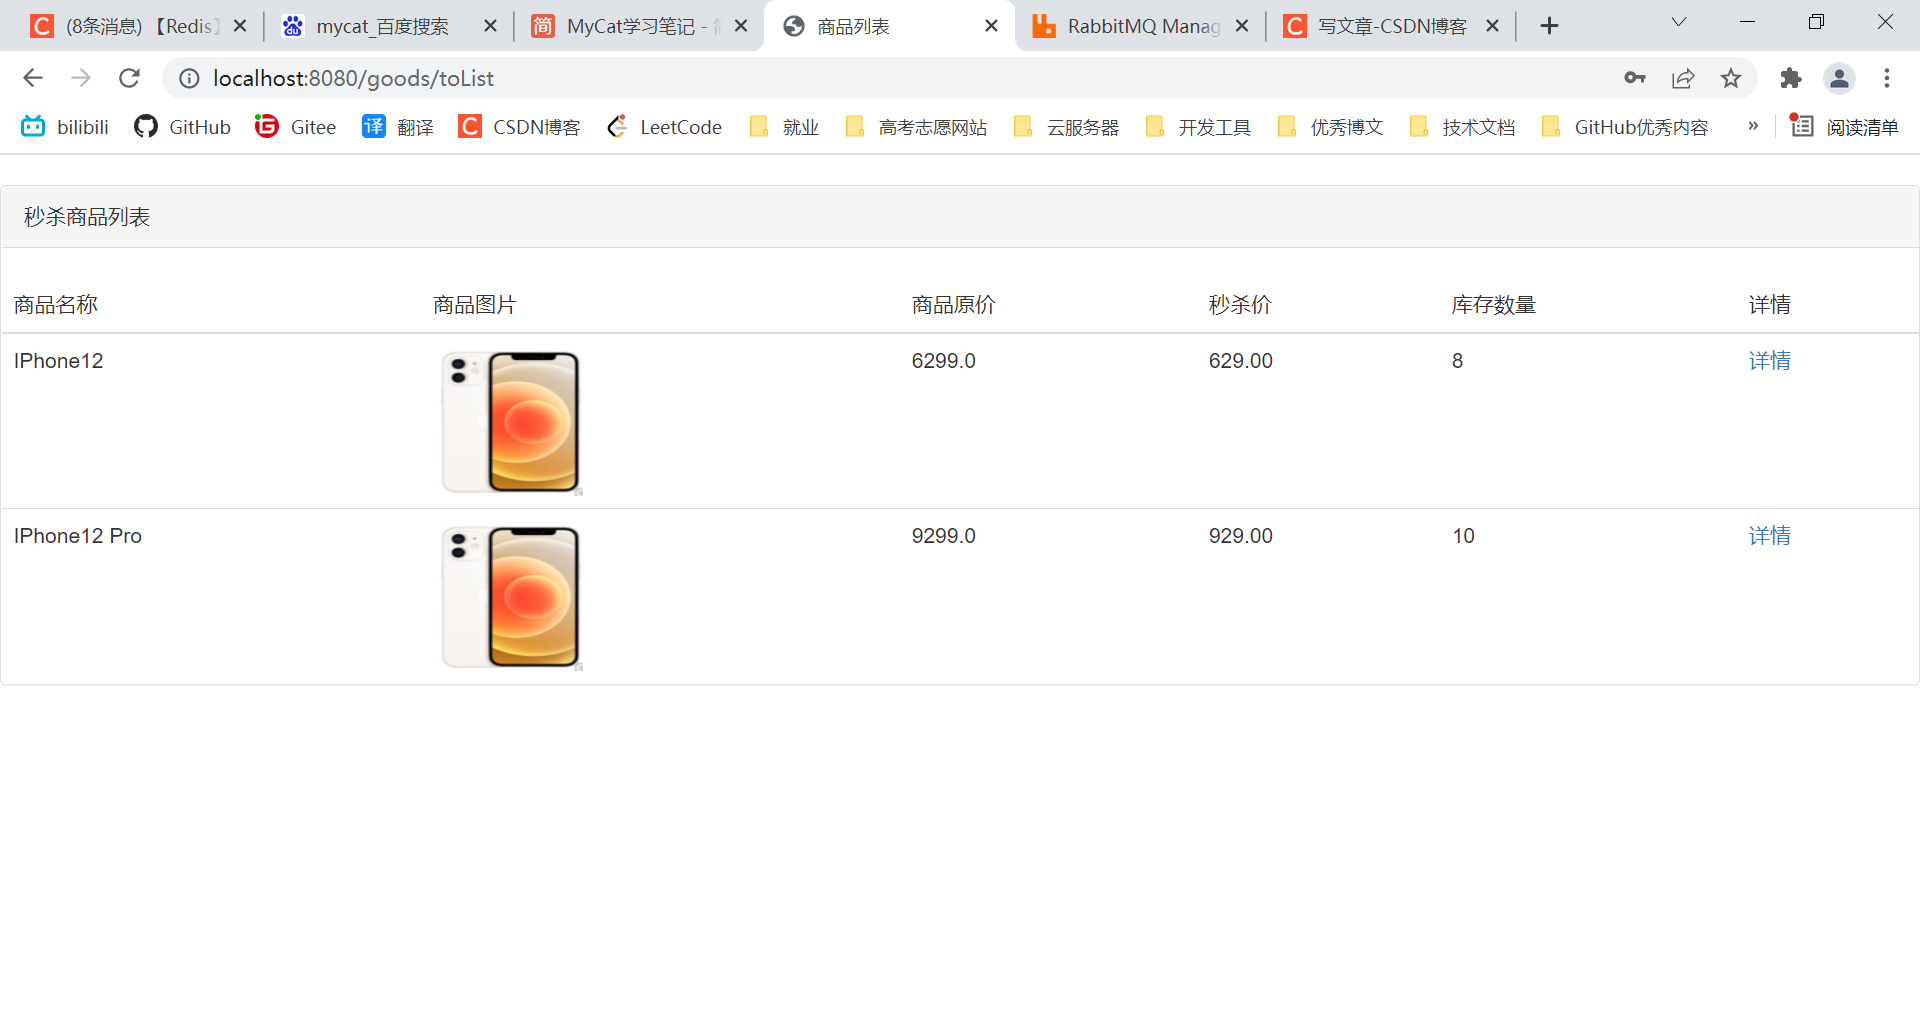Image resolution: width=1920 pixels, height=1020 pixels.
Task: Open 详情 link for IPhone12 Pro
Action: 1769,536
